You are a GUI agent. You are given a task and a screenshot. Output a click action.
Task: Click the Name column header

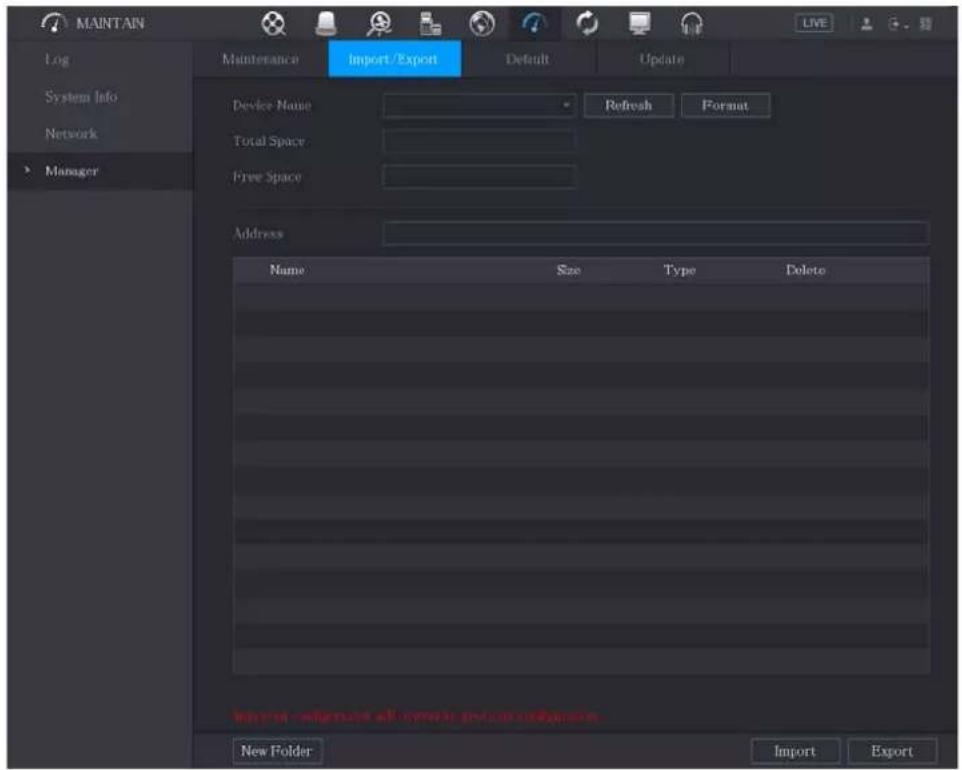click(287, 270)
